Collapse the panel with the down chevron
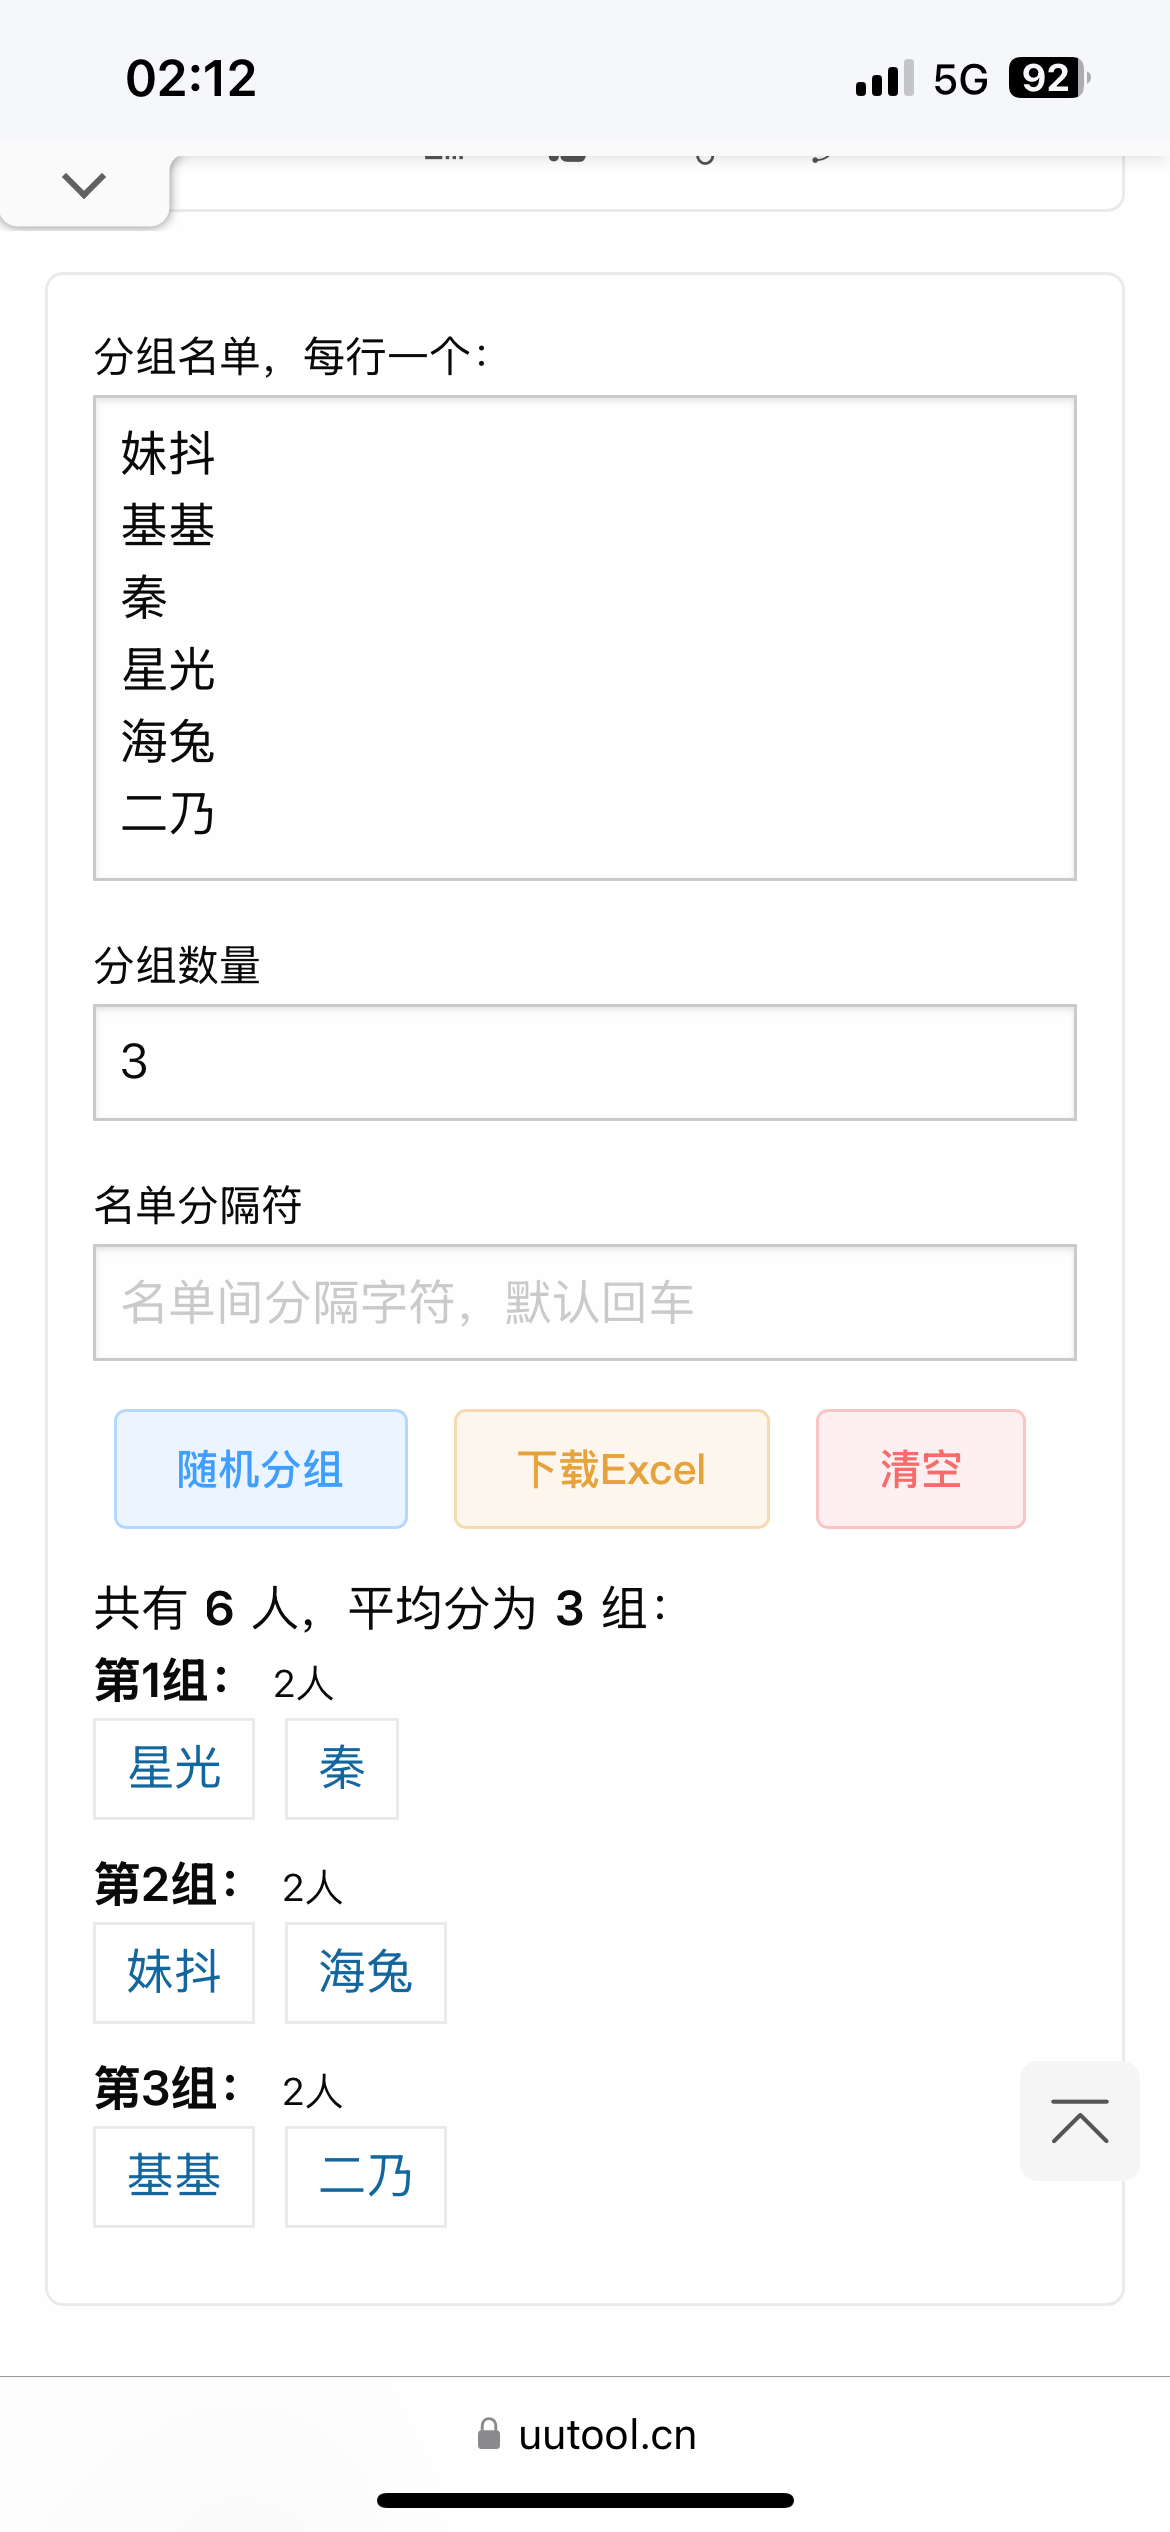This screenshot has width=1170, height=2532. [84, 186]
